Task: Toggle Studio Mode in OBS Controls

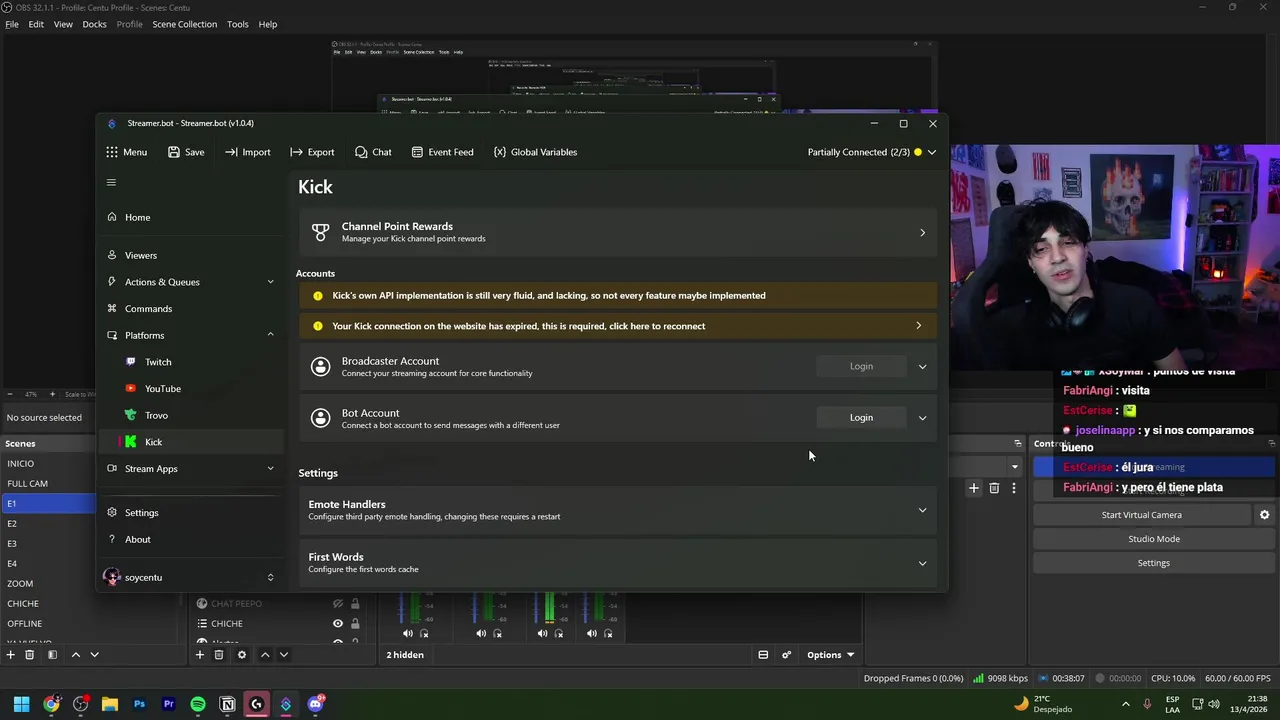Action: (1154, 539)
